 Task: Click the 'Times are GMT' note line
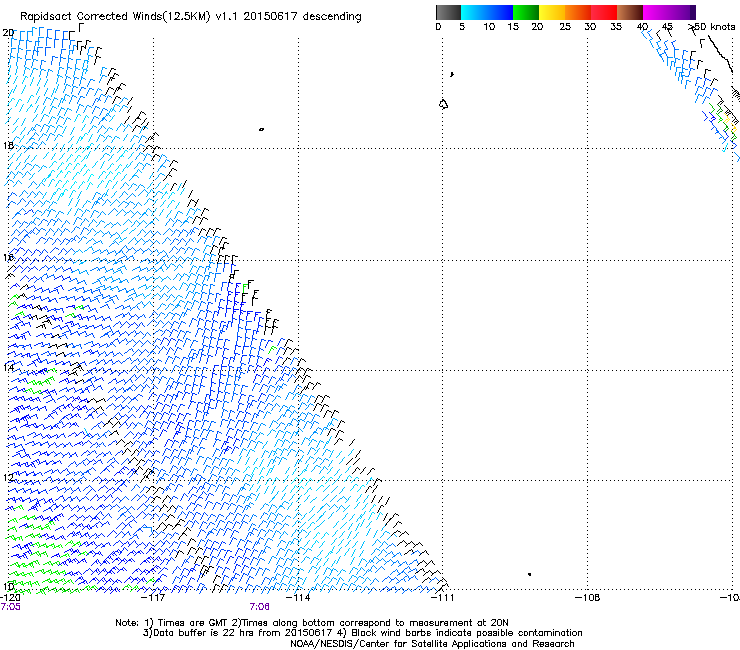(312, 623)
